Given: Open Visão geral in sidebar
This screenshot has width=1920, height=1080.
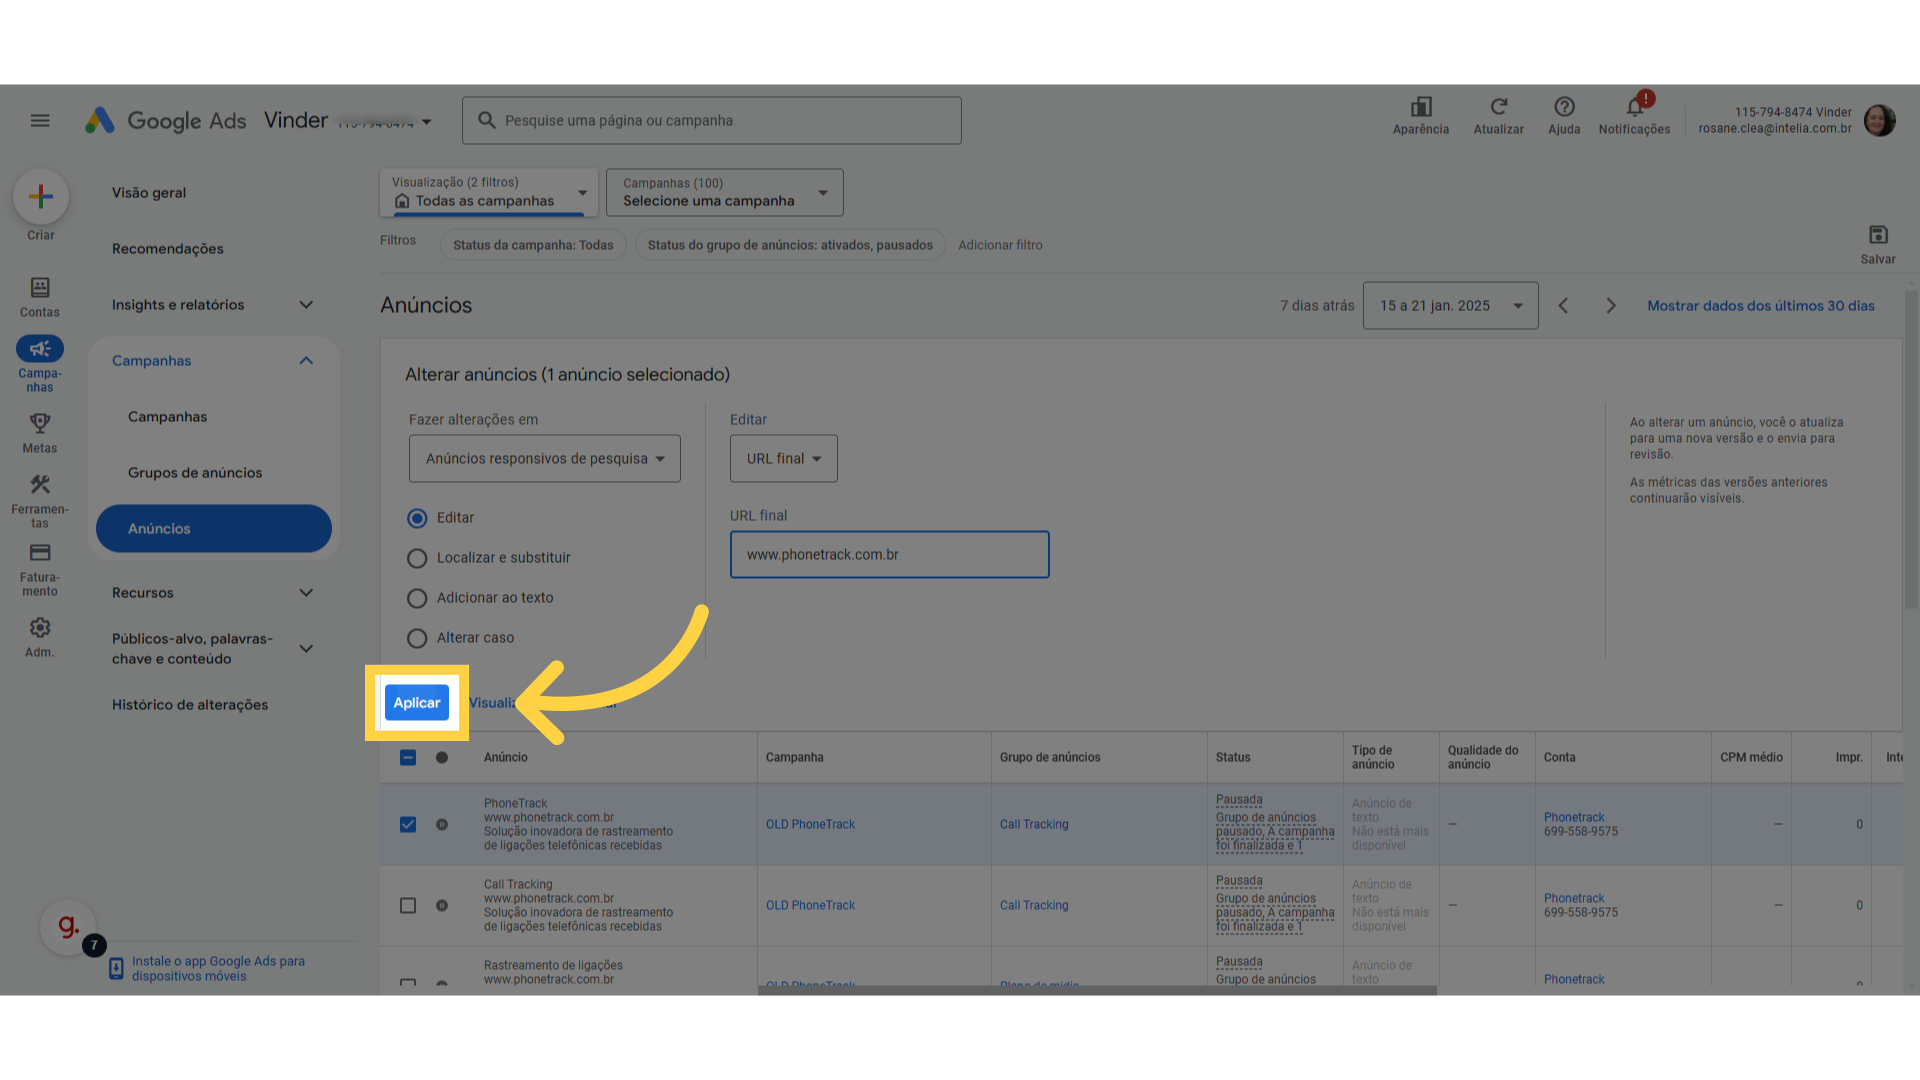Looking at the screenshot, I should pos(149,193).
